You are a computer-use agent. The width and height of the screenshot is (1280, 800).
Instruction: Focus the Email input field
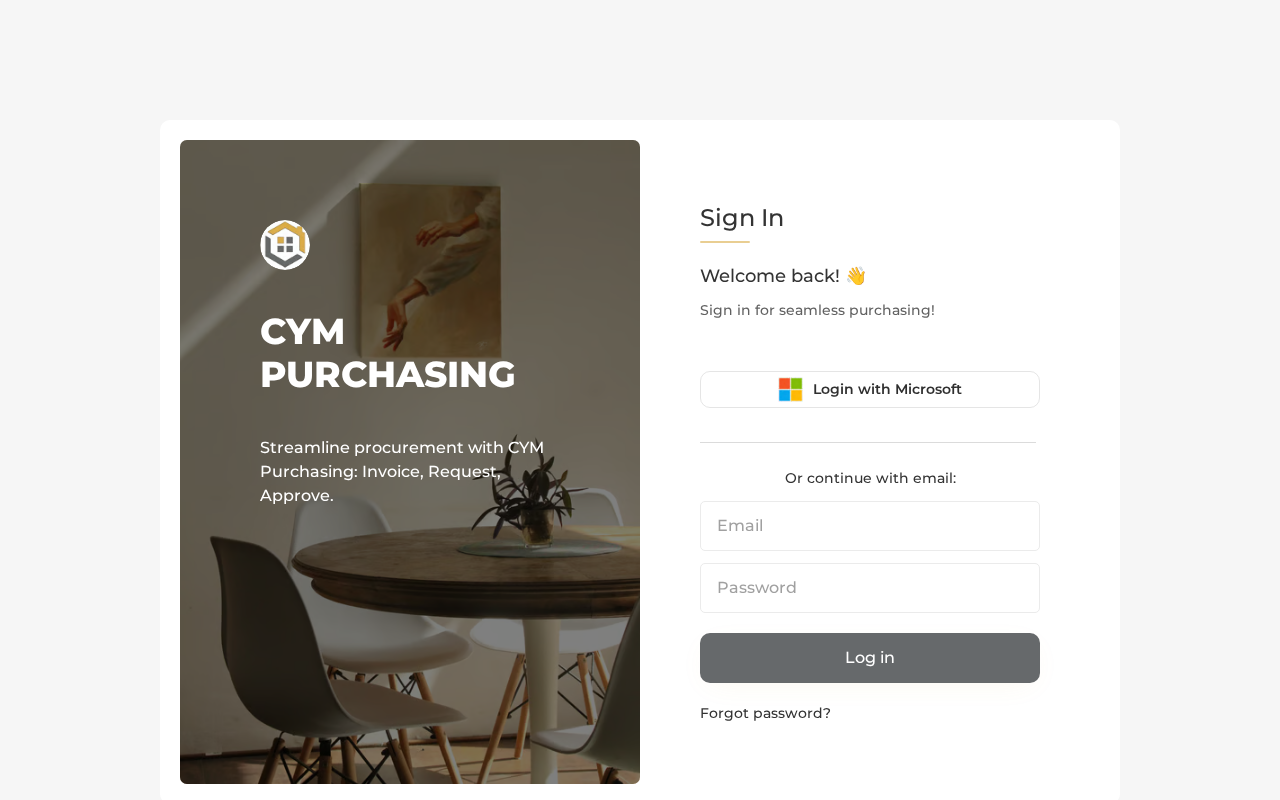pyautogui.click(x=870, y=526)
